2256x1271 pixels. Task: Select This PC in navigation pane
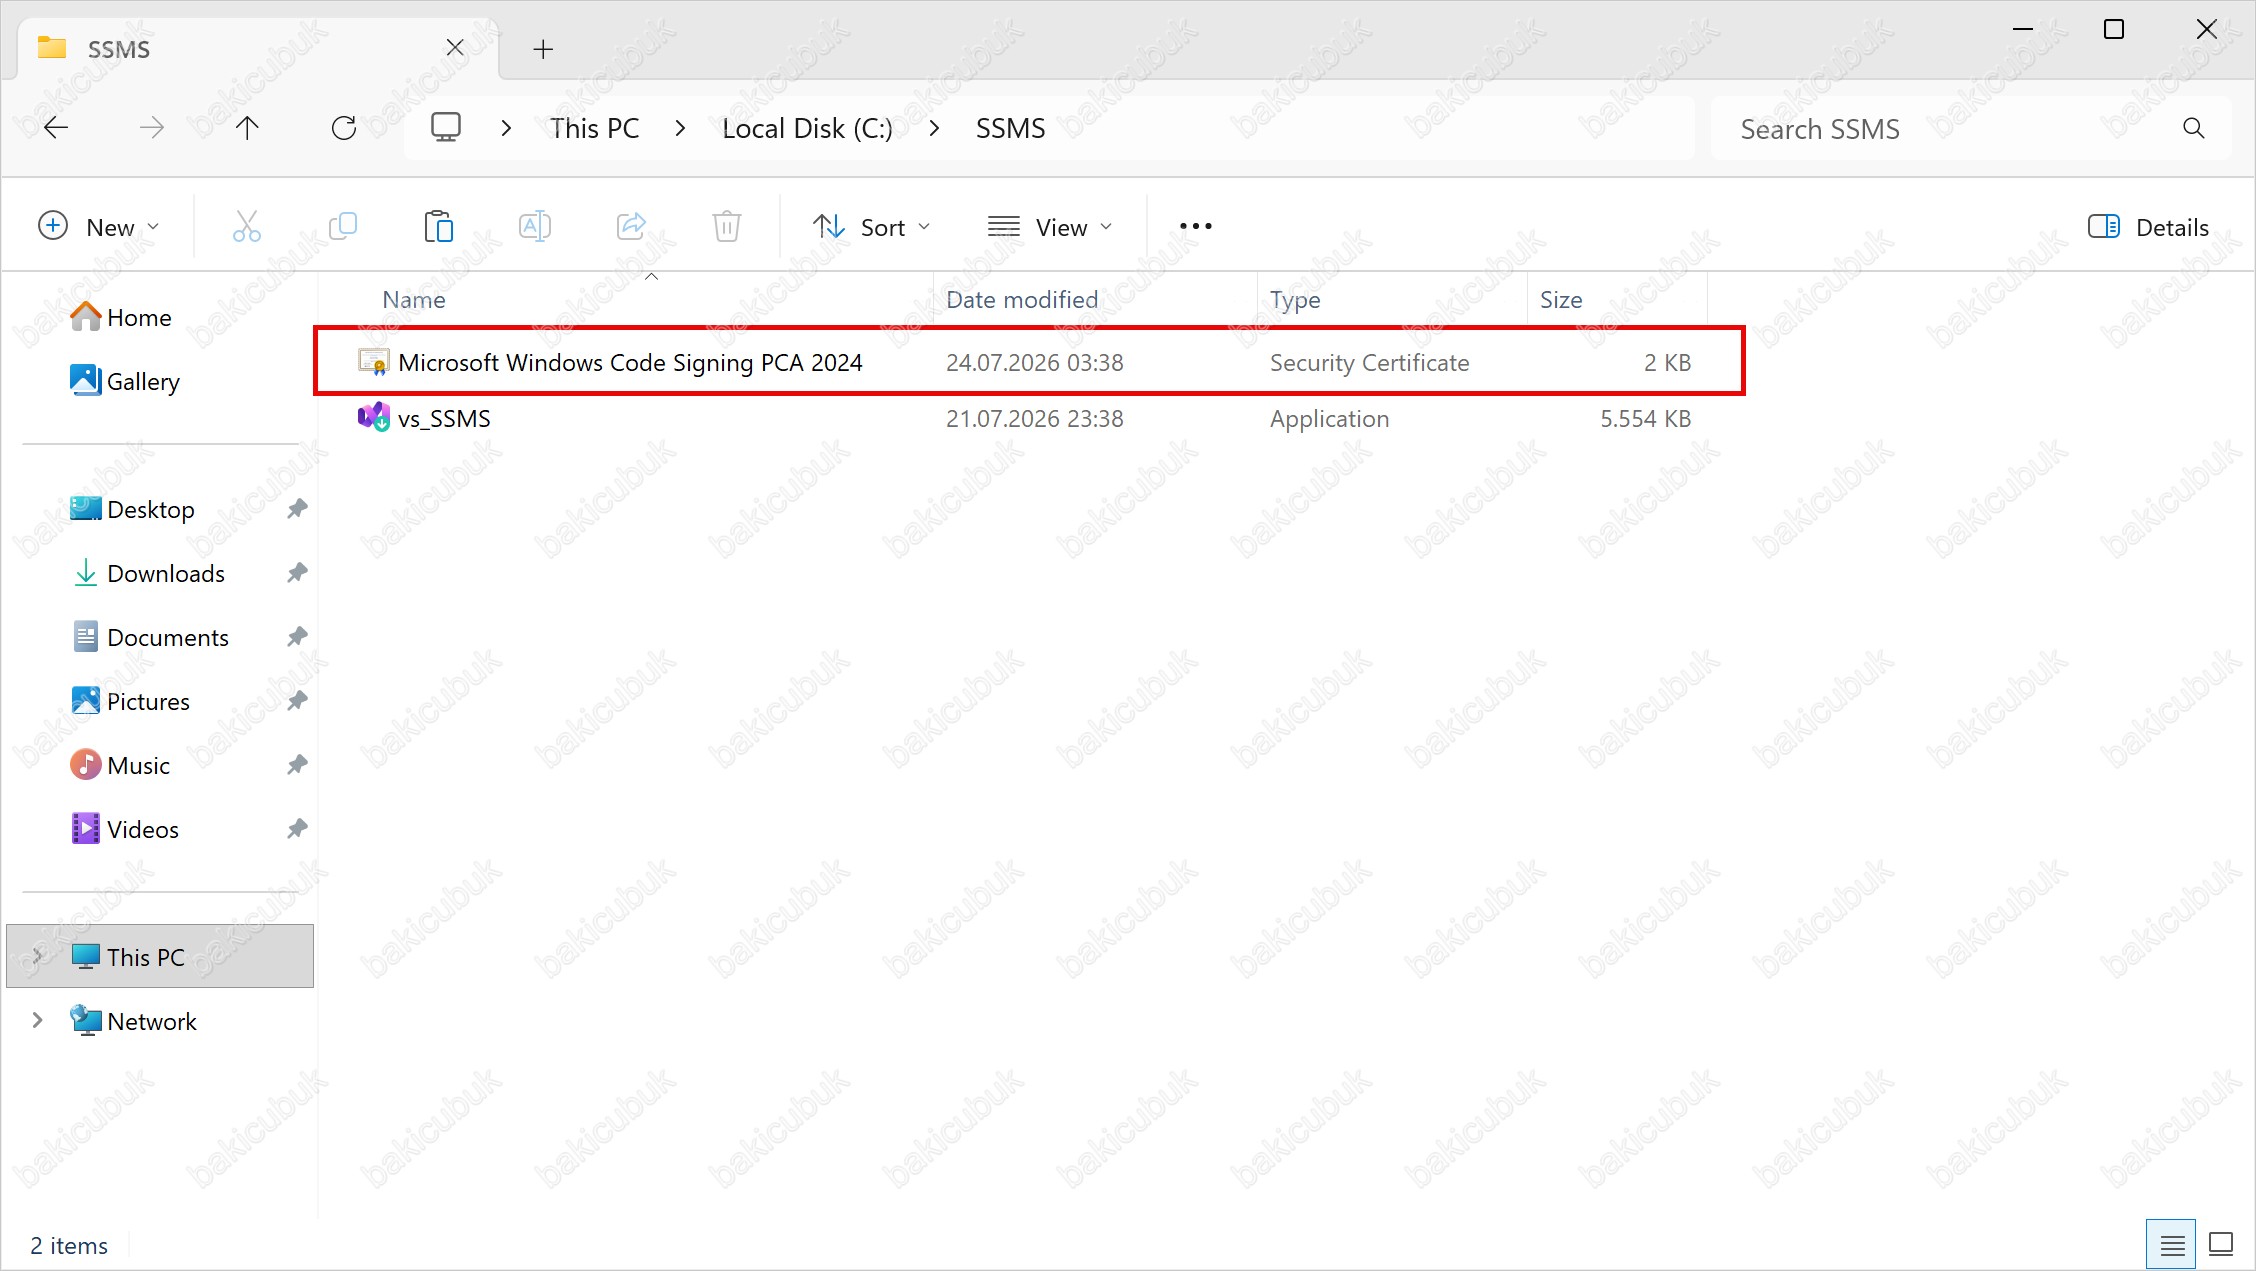[x=160, y=956]
